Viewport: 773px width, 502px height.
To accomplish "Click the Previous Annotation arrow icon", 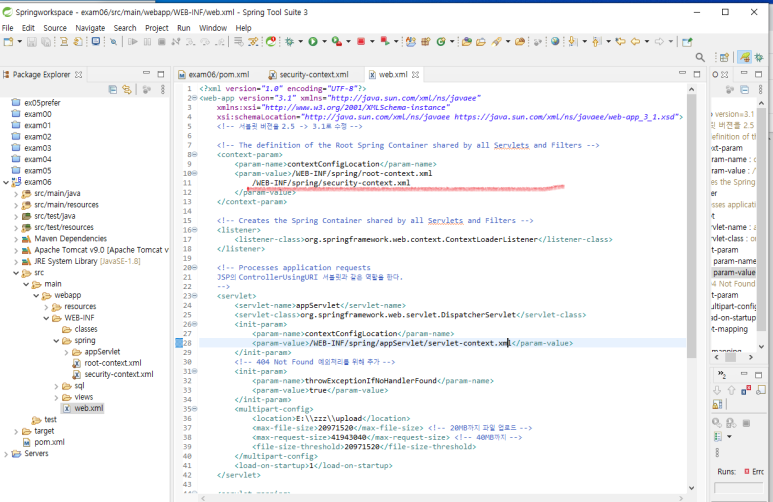I will 597,42.
